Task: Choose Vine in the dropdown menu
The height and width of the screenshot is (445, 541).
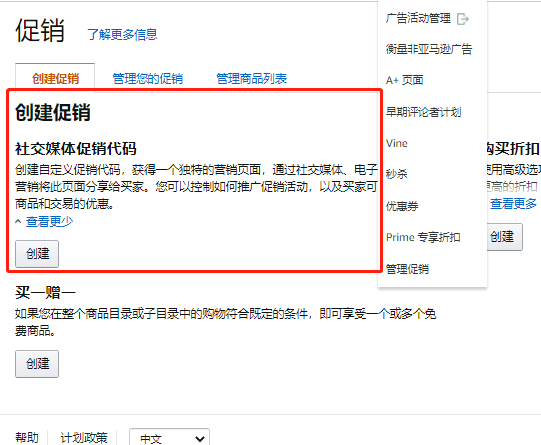Action: point(397,143)
